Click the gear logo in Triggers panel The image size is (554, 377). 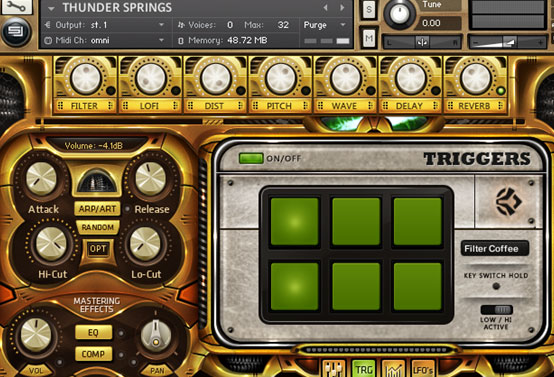click(x=508, y=202)
